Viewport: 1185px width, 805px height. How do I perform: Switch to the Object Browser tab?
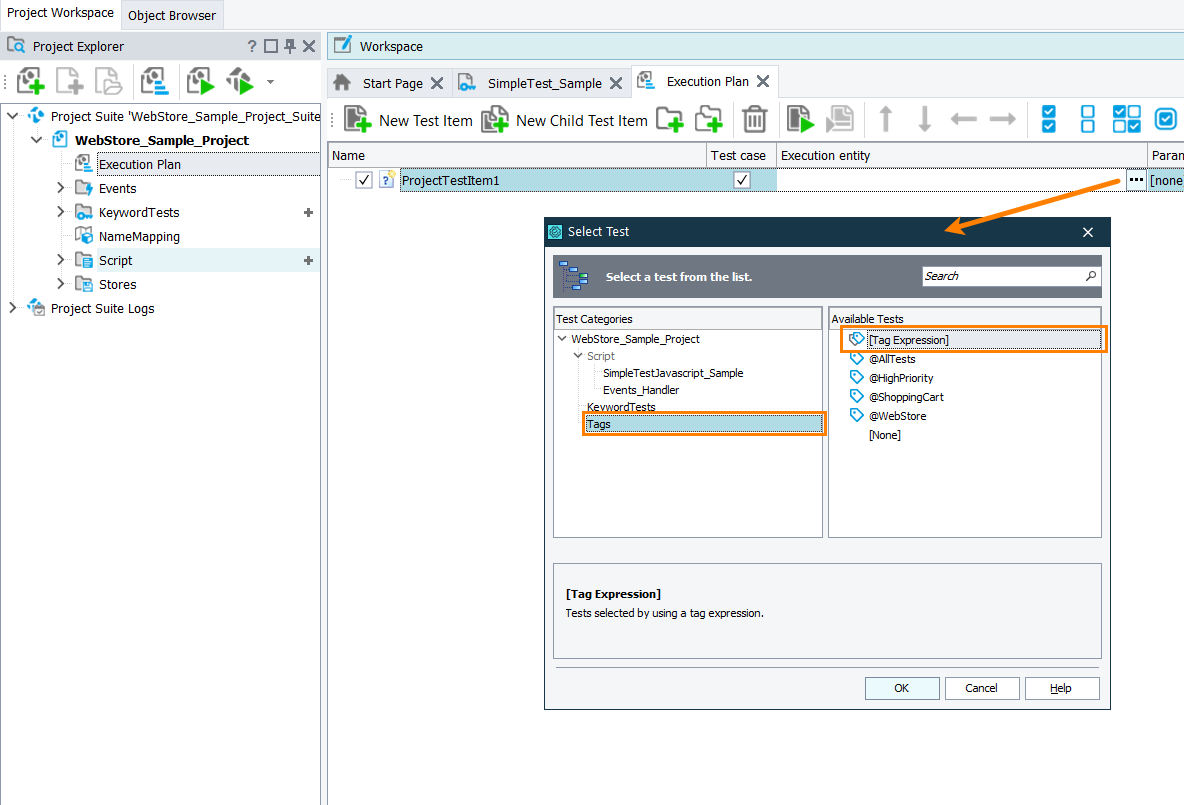click(171, 15)
